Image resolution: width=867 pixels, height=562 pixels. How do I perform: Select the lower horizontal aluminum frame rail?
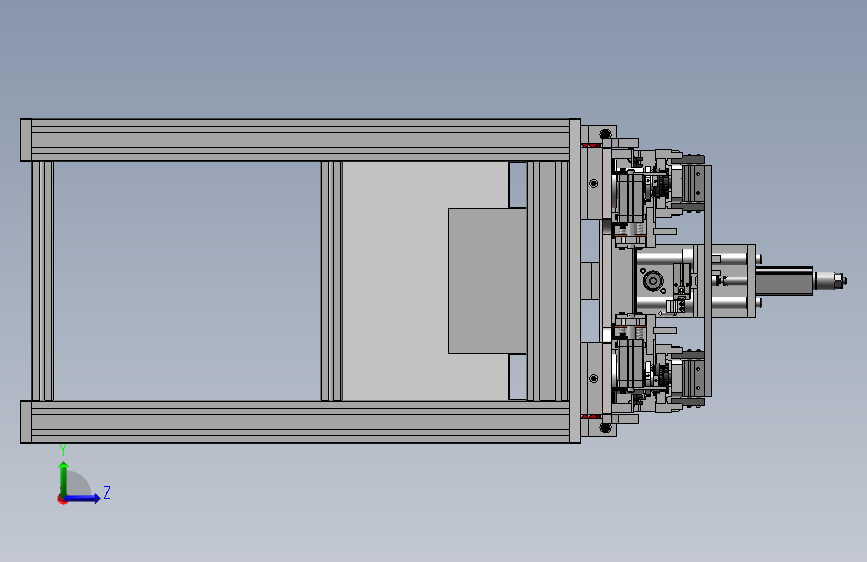pos(300,422)
